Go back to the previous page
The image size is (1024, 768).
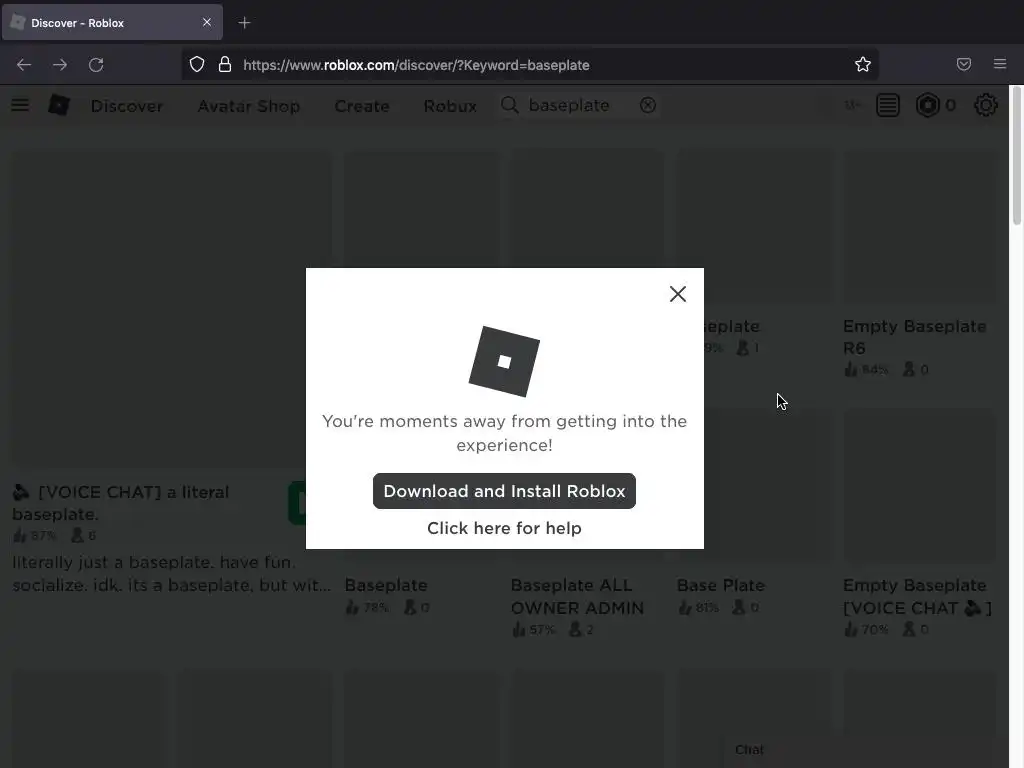coord(24,65)
